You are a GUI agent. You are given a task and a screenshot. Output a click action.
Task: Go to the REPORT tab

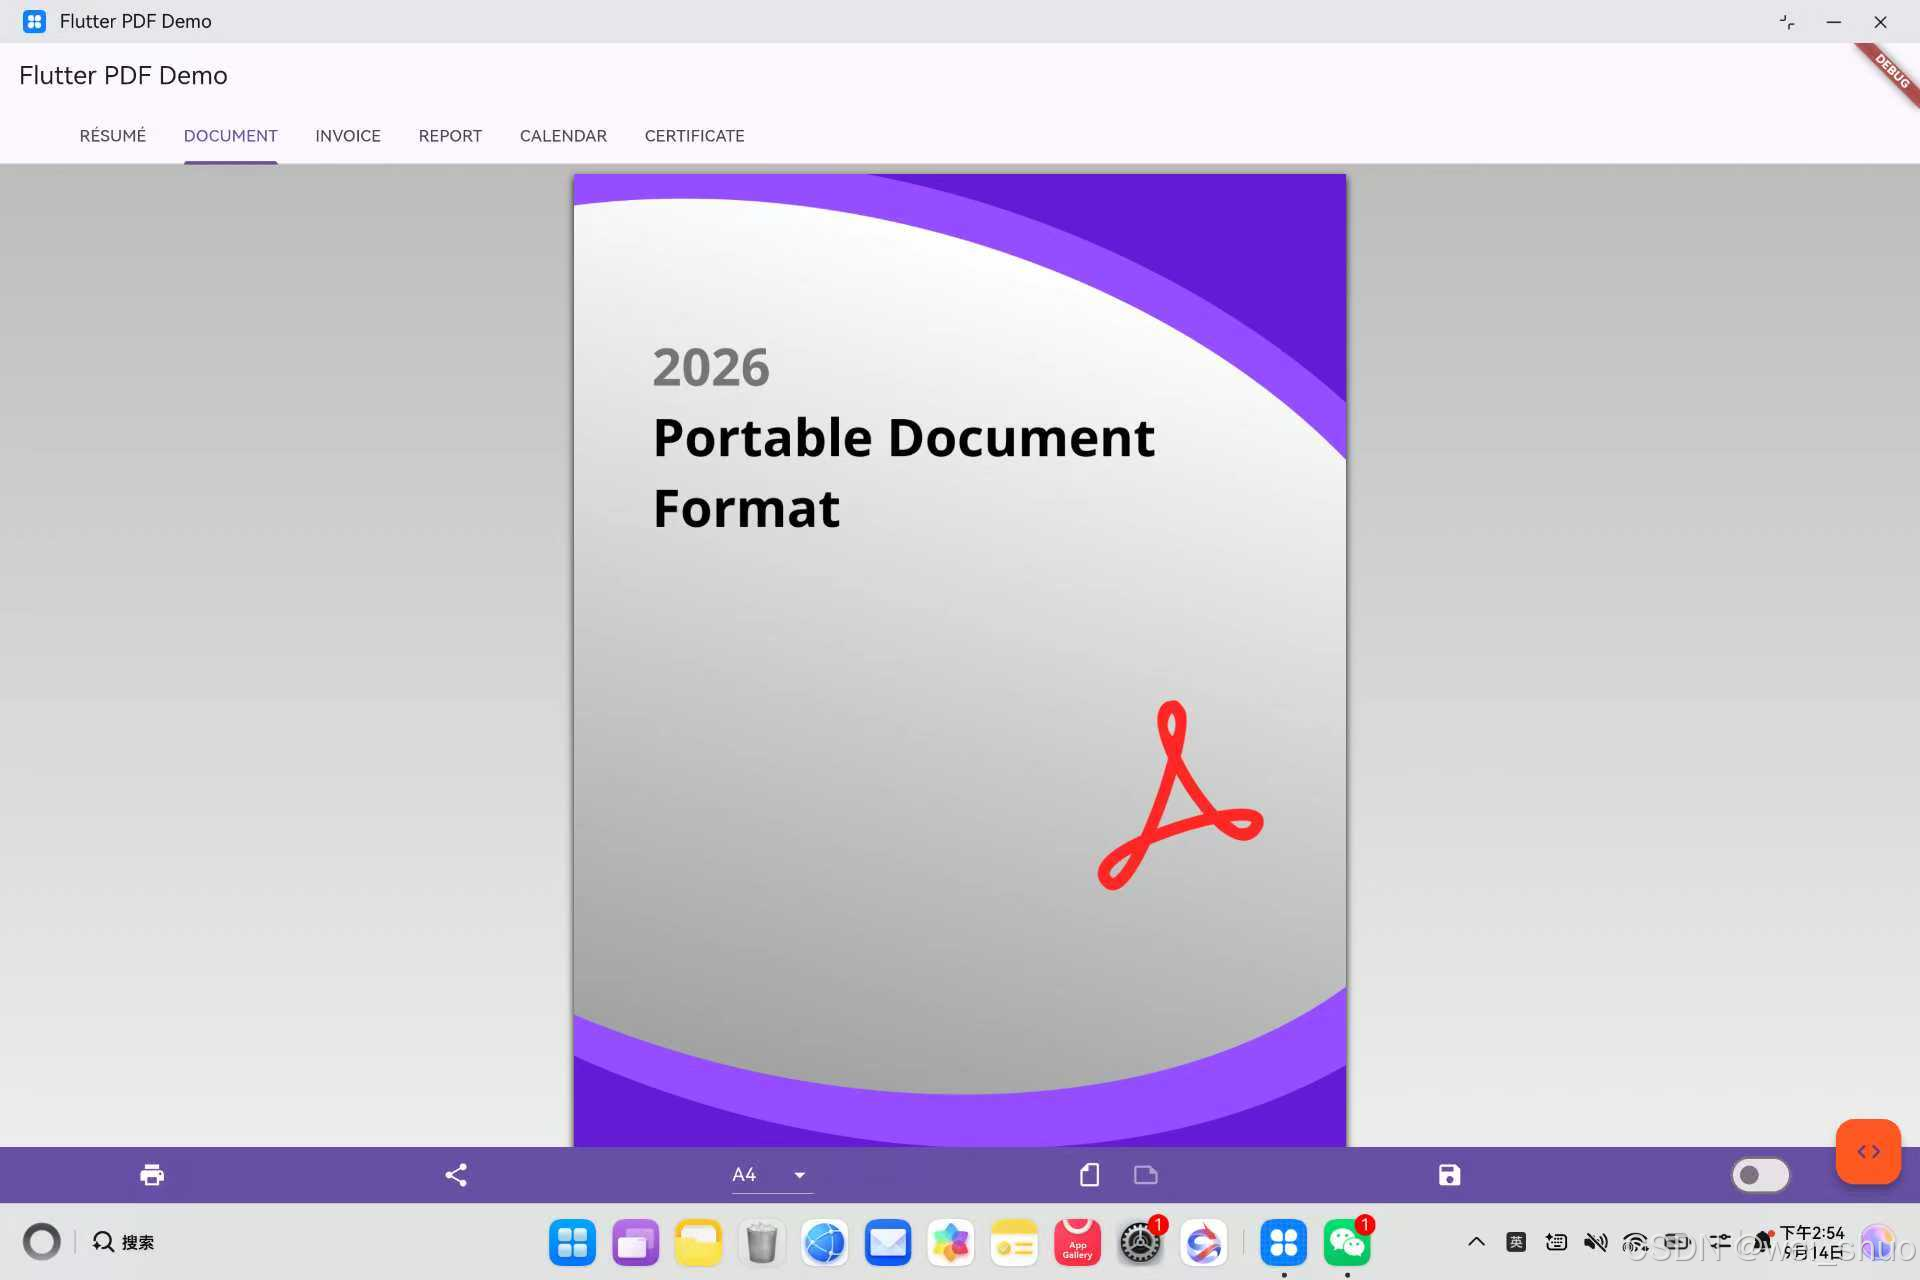coord(450,136)
